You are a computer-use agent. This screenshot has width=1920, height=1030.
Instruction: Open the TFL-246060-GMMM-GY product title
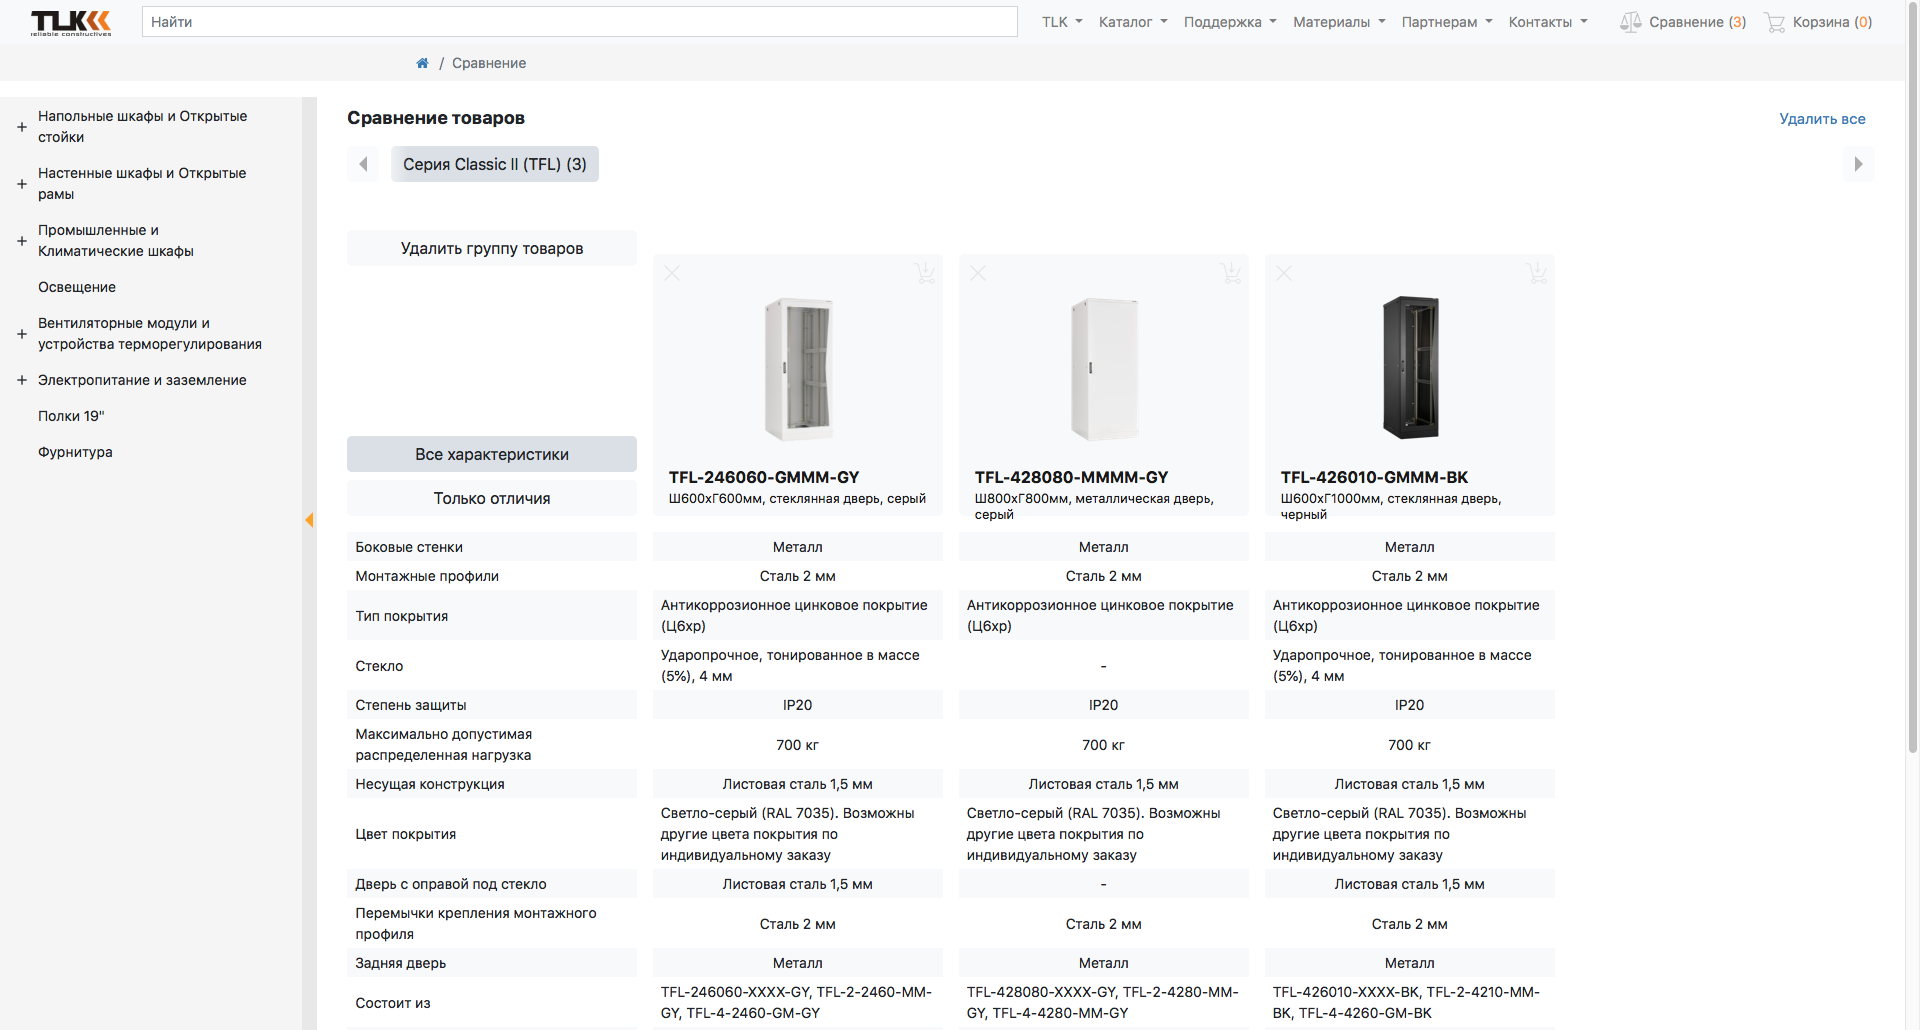[764, 477]
